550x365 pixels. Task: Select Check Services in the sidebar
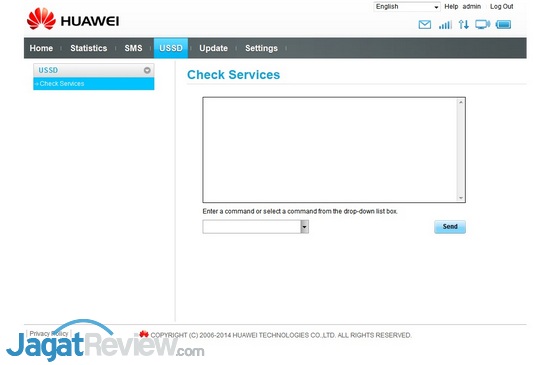coord(94,83)
